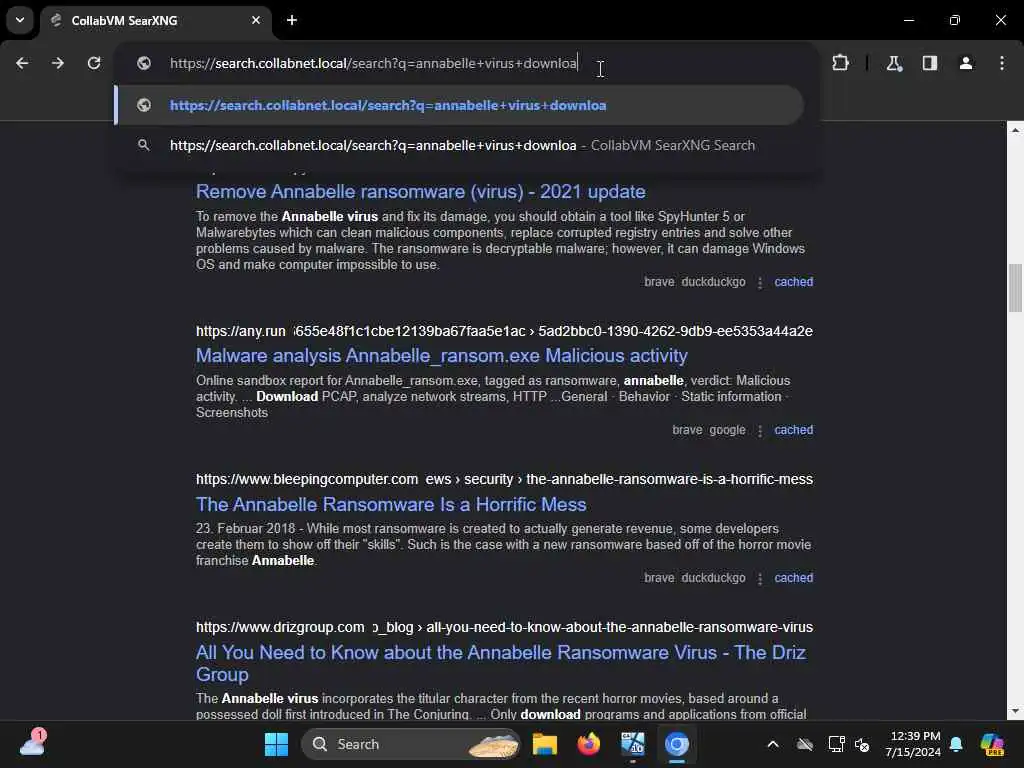Choose the CollabVM SearXNG Search suggestion
This screenshot has height=768, width=1024.
click(458, 146)
